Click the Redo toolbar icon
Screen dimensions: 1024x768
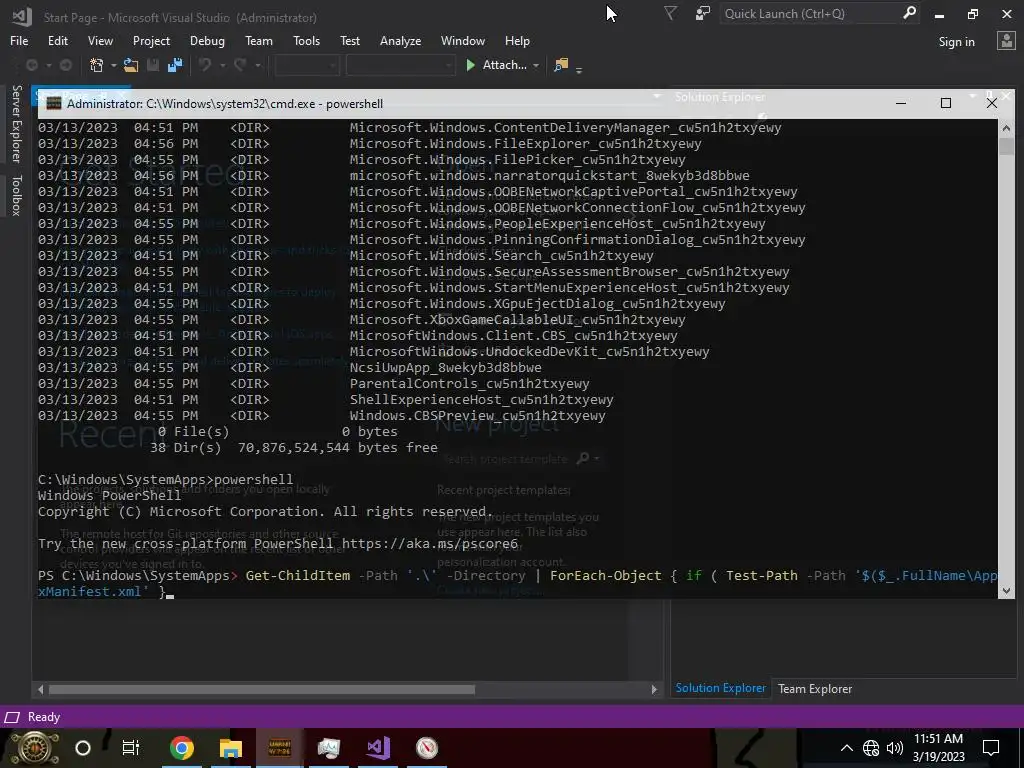240,65
